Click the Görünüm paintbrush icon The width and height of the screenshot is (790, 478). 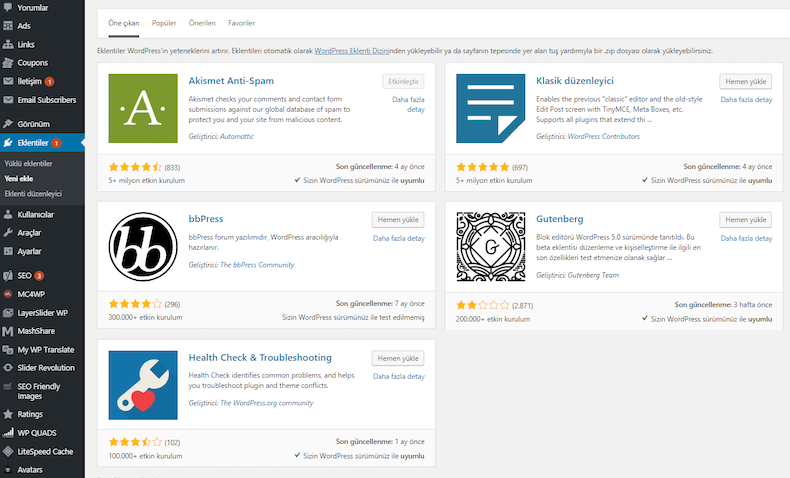(8, 124)
